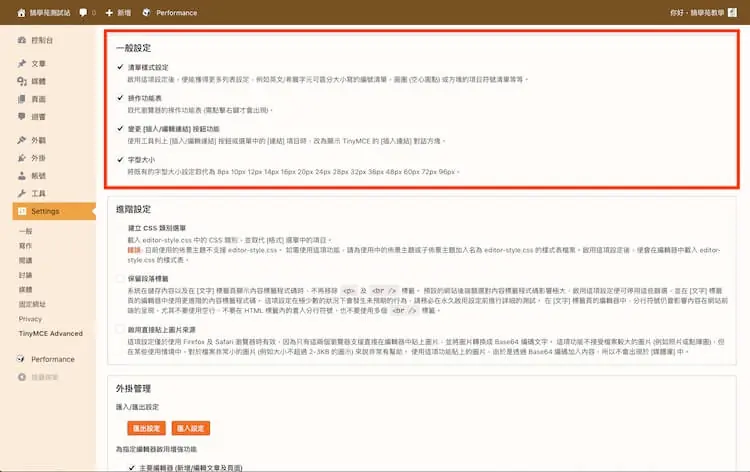The image size is (750, 472).
Task: Open the 寫作 settings submenu item
Action: coord(25,246)
